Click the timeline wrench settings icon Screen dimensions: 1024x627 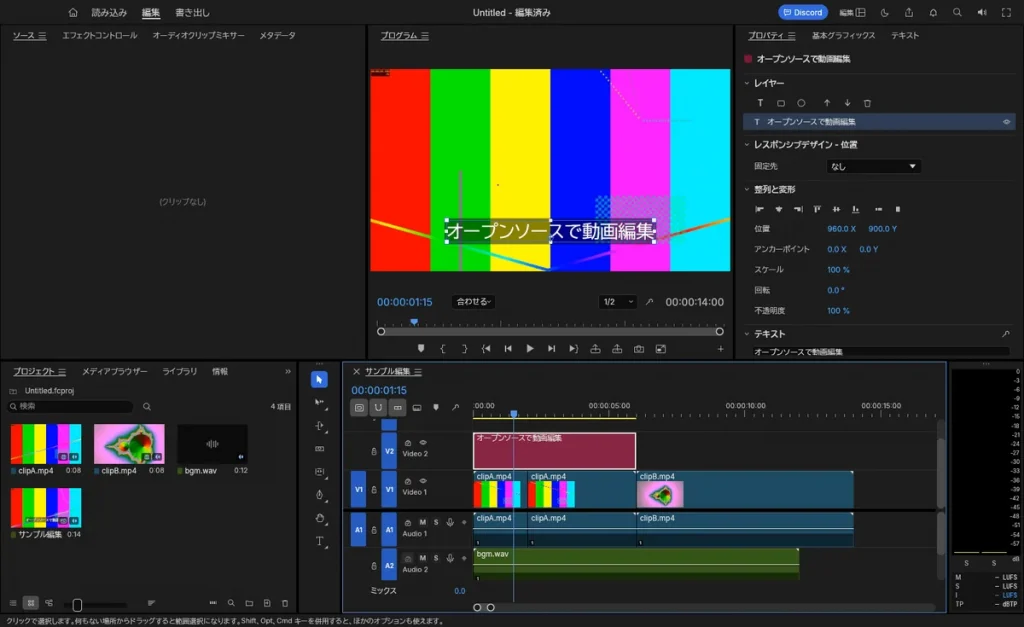455,408
